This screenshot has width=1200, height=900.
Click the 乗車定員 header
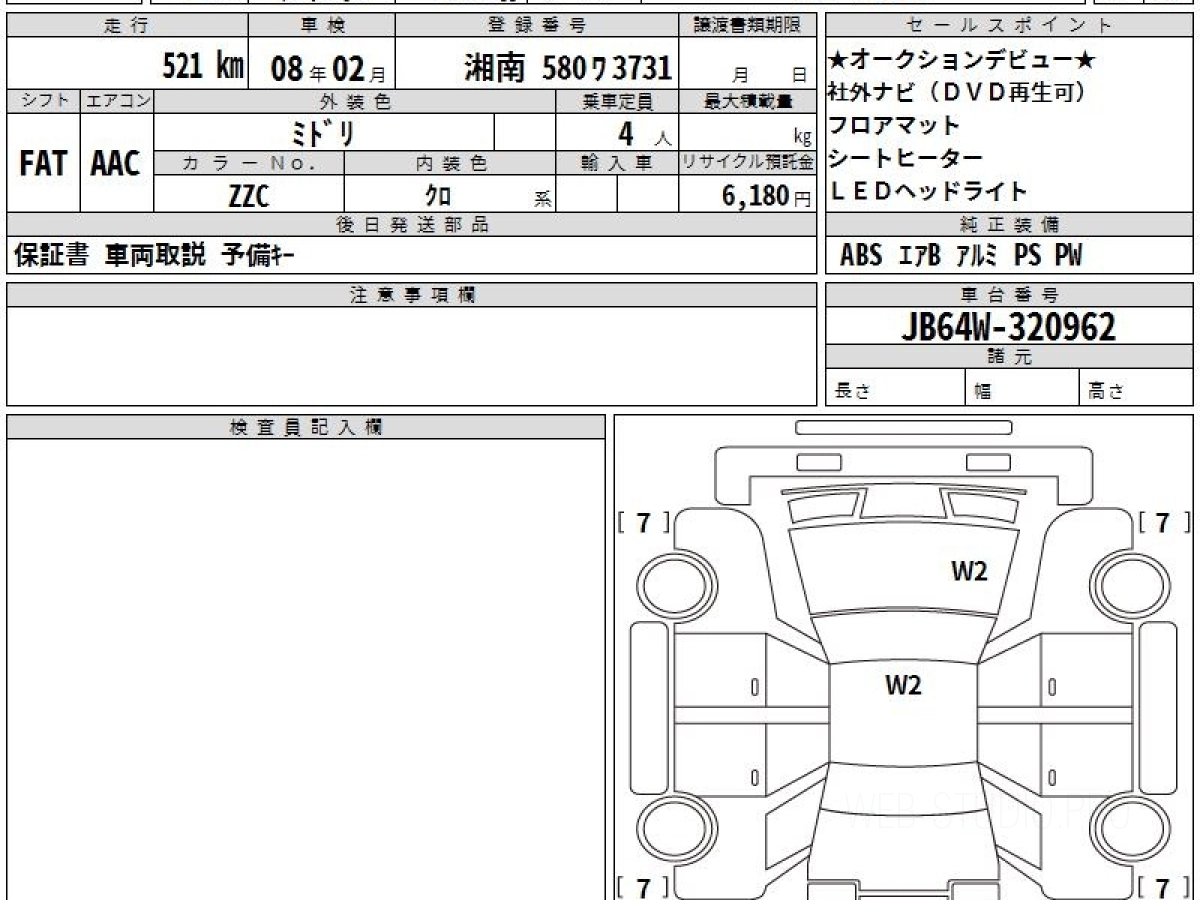point(617,101)
